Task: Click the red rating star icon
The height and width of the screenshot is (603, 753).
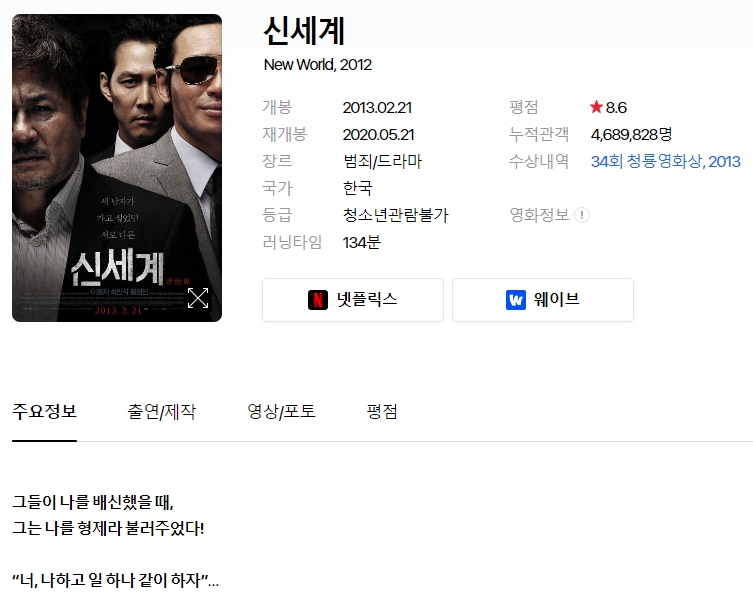Action: pyautogui.click(x=596, y=107)
